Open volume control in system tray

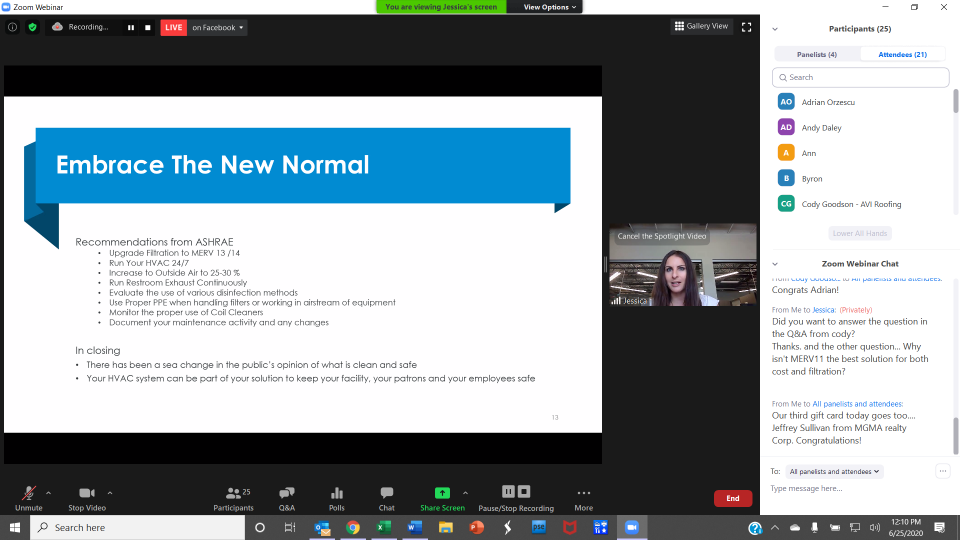click(874, 527)
